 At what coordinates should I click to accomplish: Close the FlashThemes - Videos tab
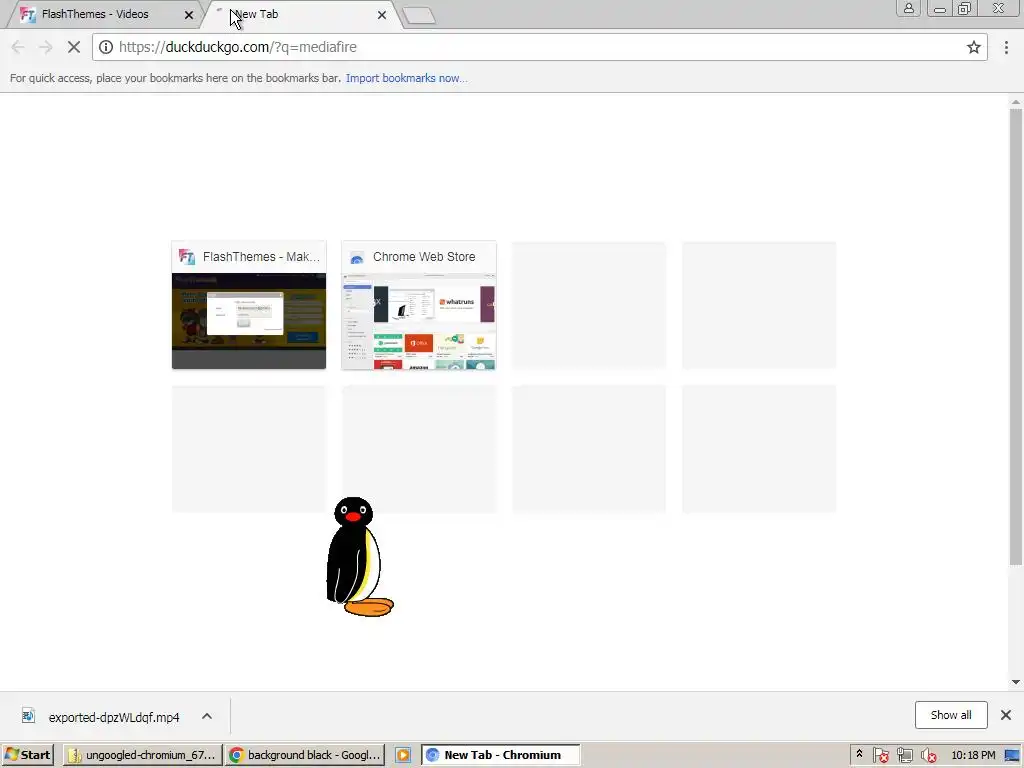[189, 14]
